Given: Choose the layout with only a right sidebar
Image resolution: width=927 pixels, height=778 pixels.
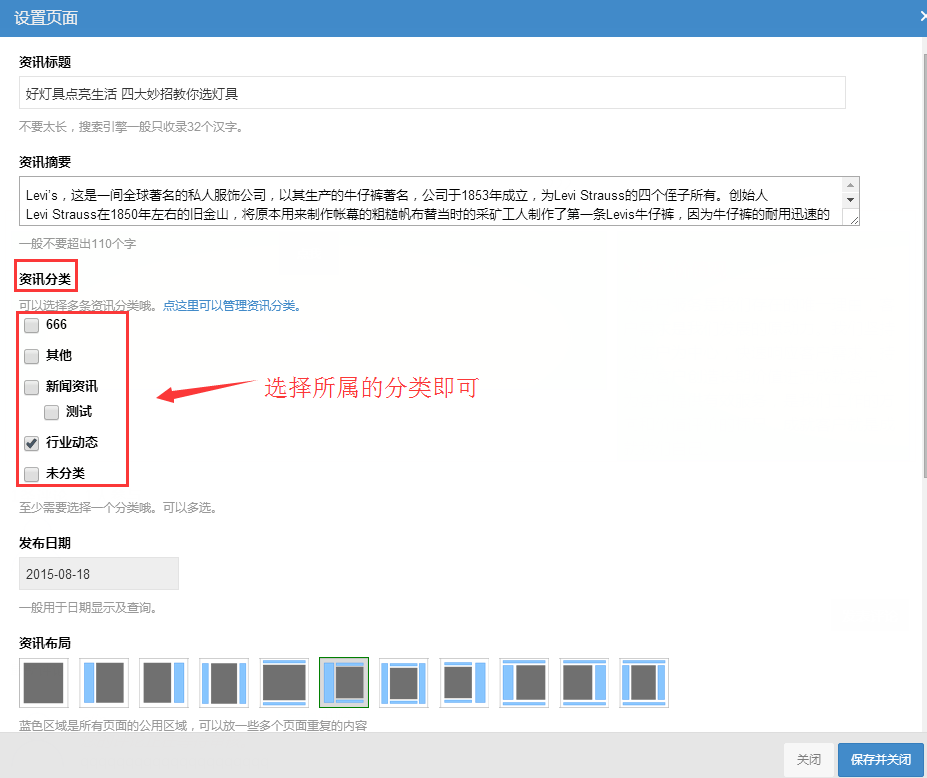Looking at the screenshot, I should (164, 682).
